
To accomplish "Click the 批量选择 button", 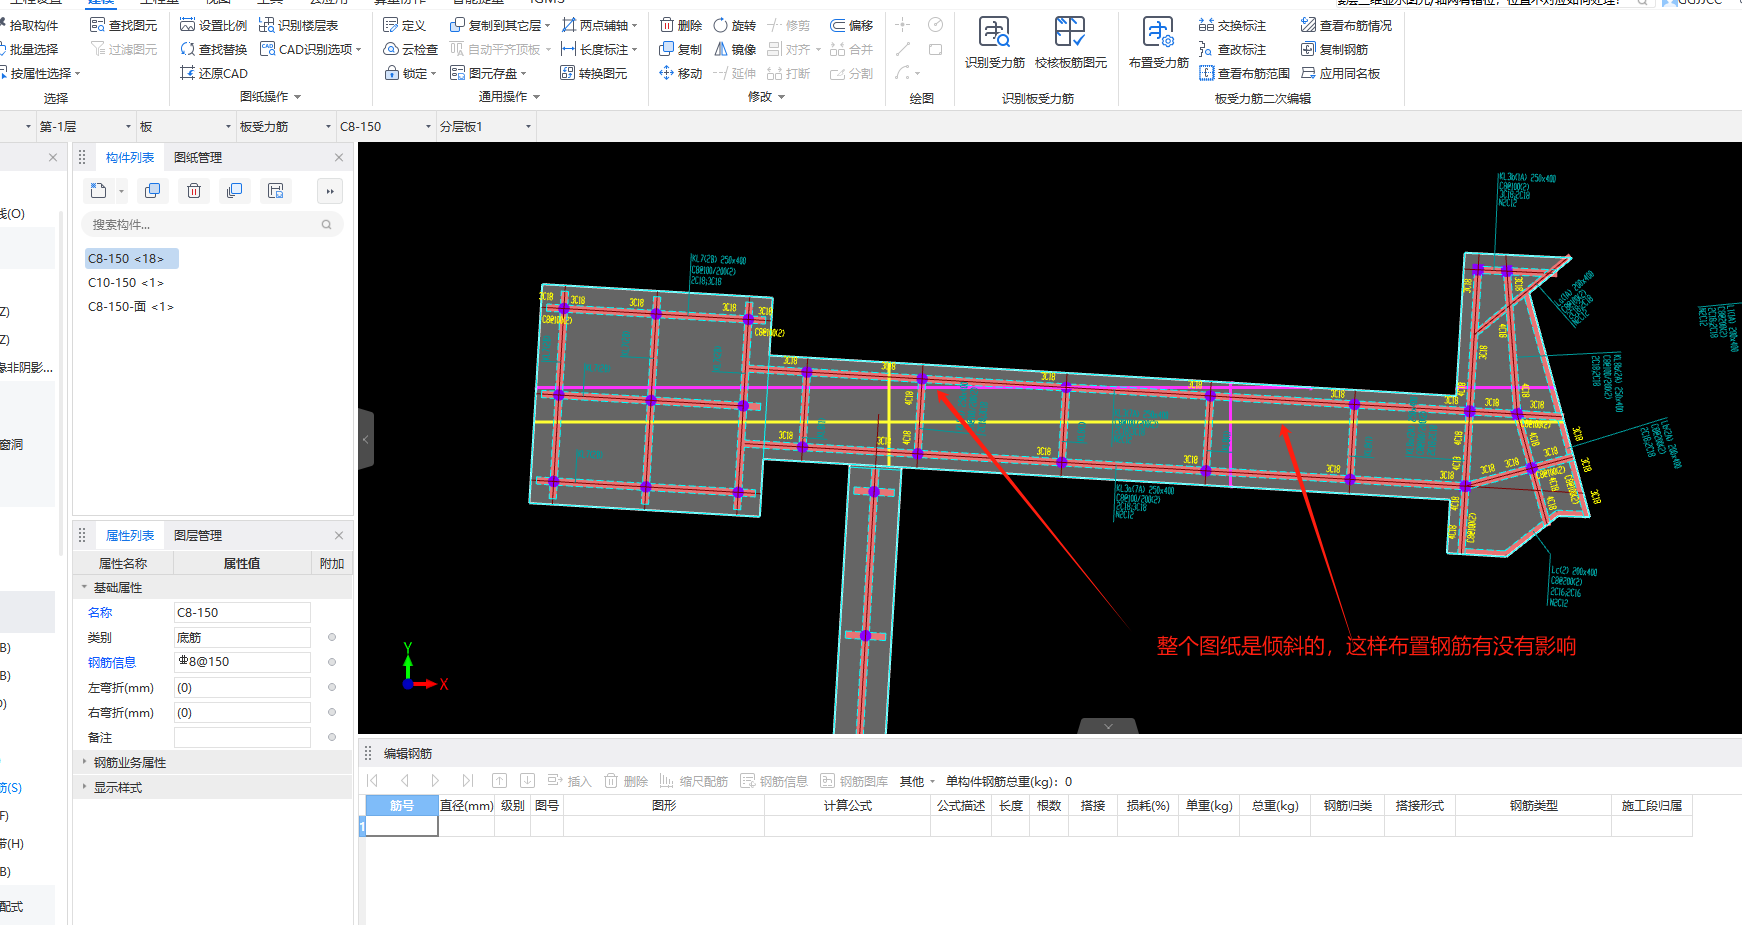I will pyautogui.click(x=29, y=49).
